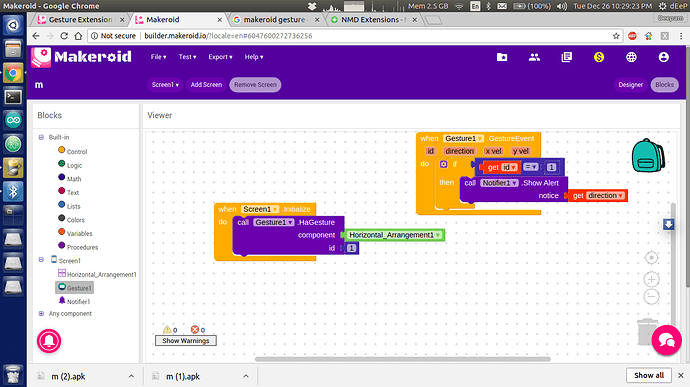Open the projects folder icon in header
Screen dimensions: 690x387
tap(502, 57)
